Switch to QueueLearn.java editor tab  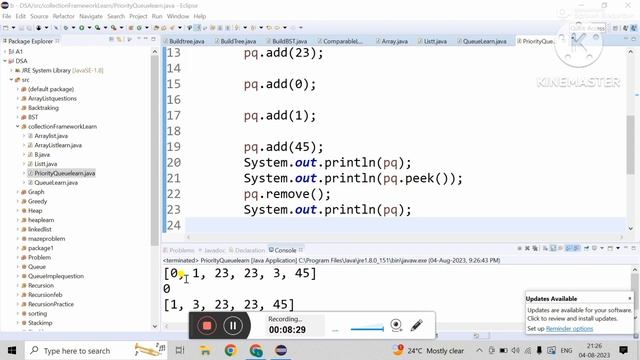484,41
